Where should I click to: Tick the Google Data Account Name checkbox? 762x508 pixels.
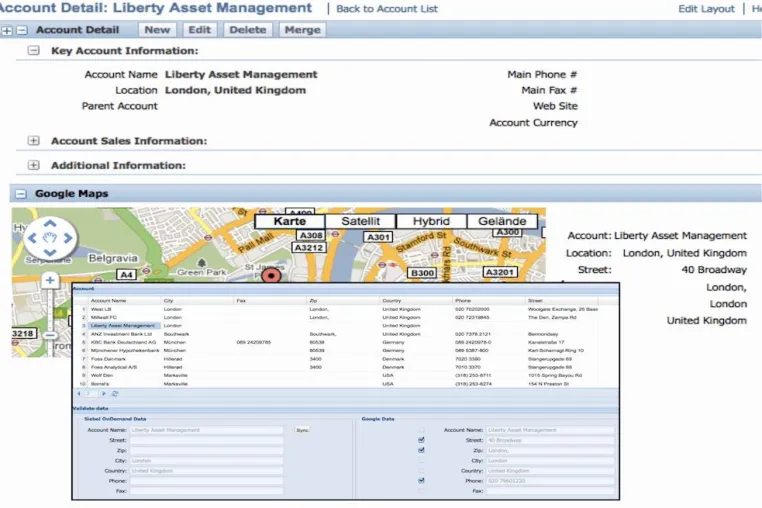pos(421,430)
